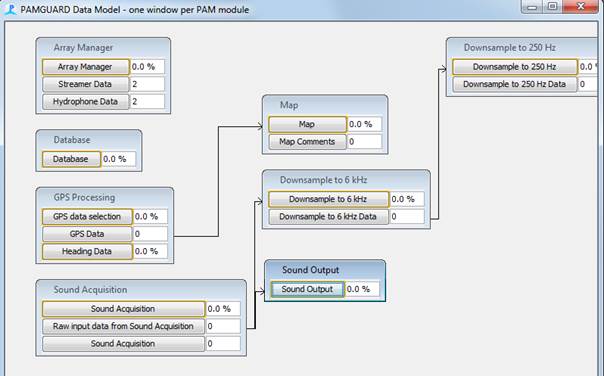The width and height of the screenshot is (604, 376).
Task: Select the highlighted Sound Output button
Action: pyautogui.click(x=307, y=289)
